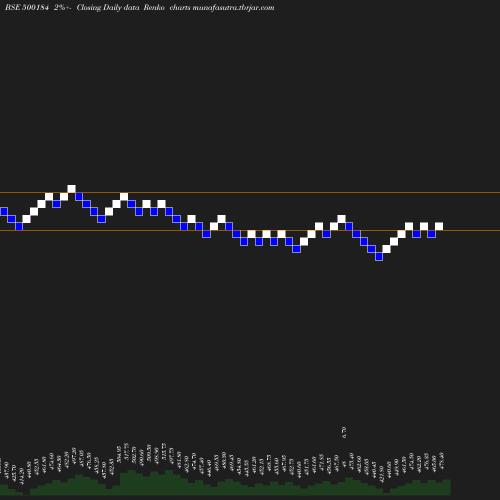
Task: Click the last green volume bar at the right end
Action: pyautogui.click(x=447, y=487)
